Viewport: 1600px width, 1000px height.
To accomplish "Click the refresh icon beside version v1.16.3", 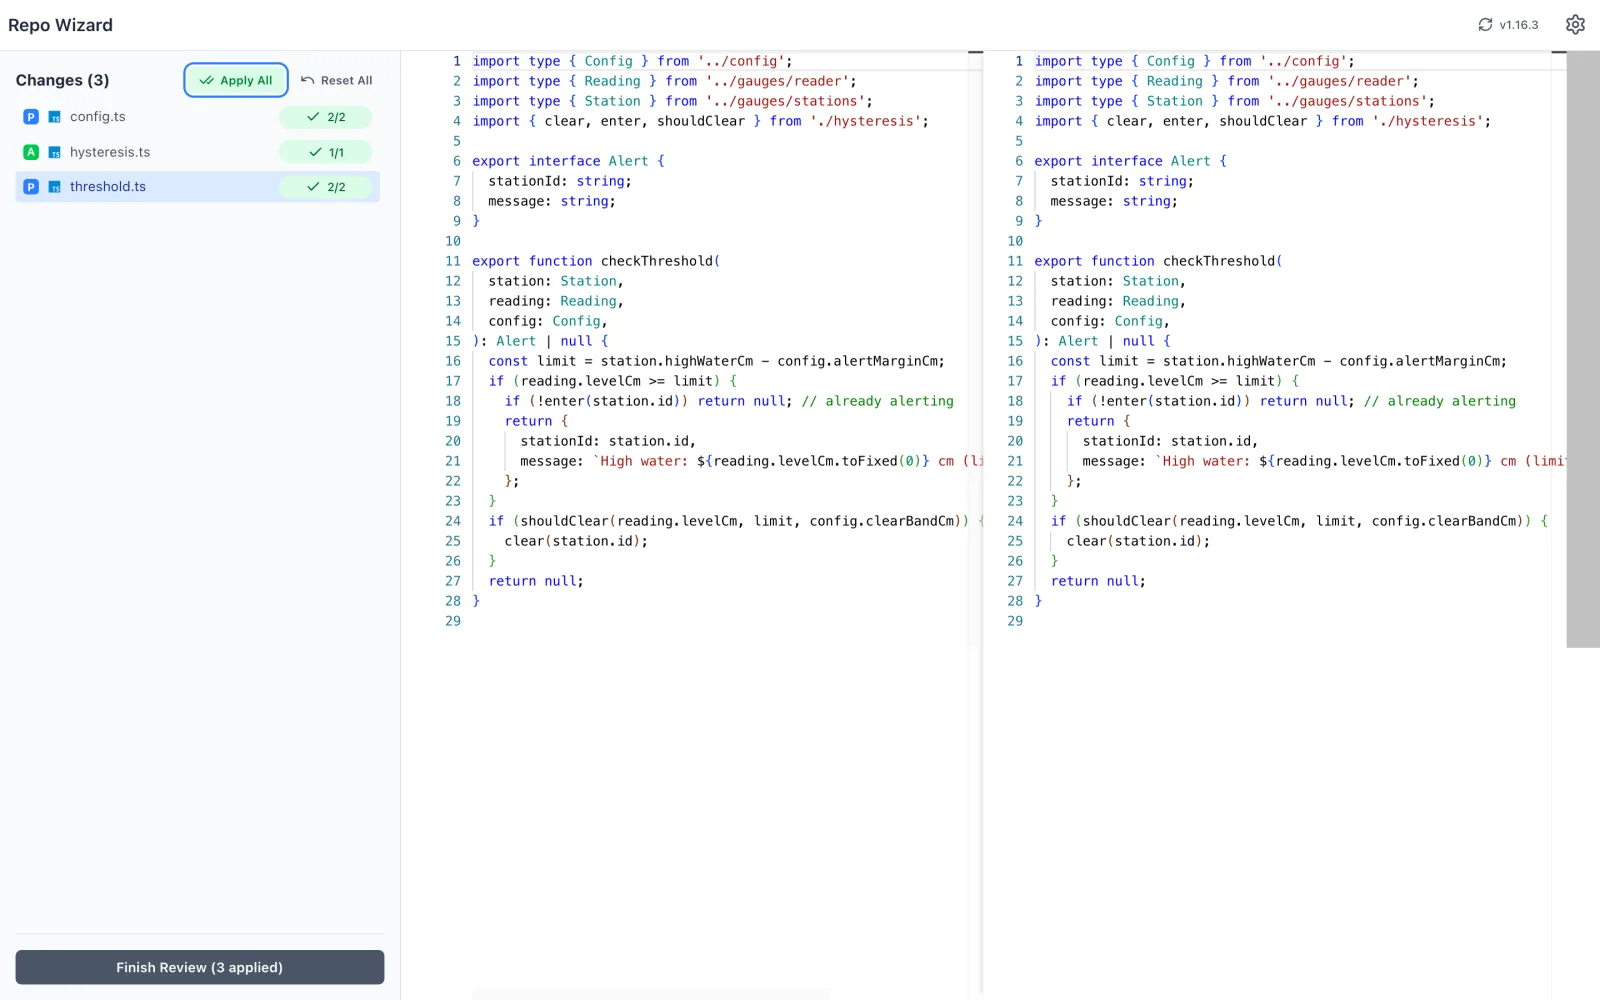I will [x=1485, y=25].
